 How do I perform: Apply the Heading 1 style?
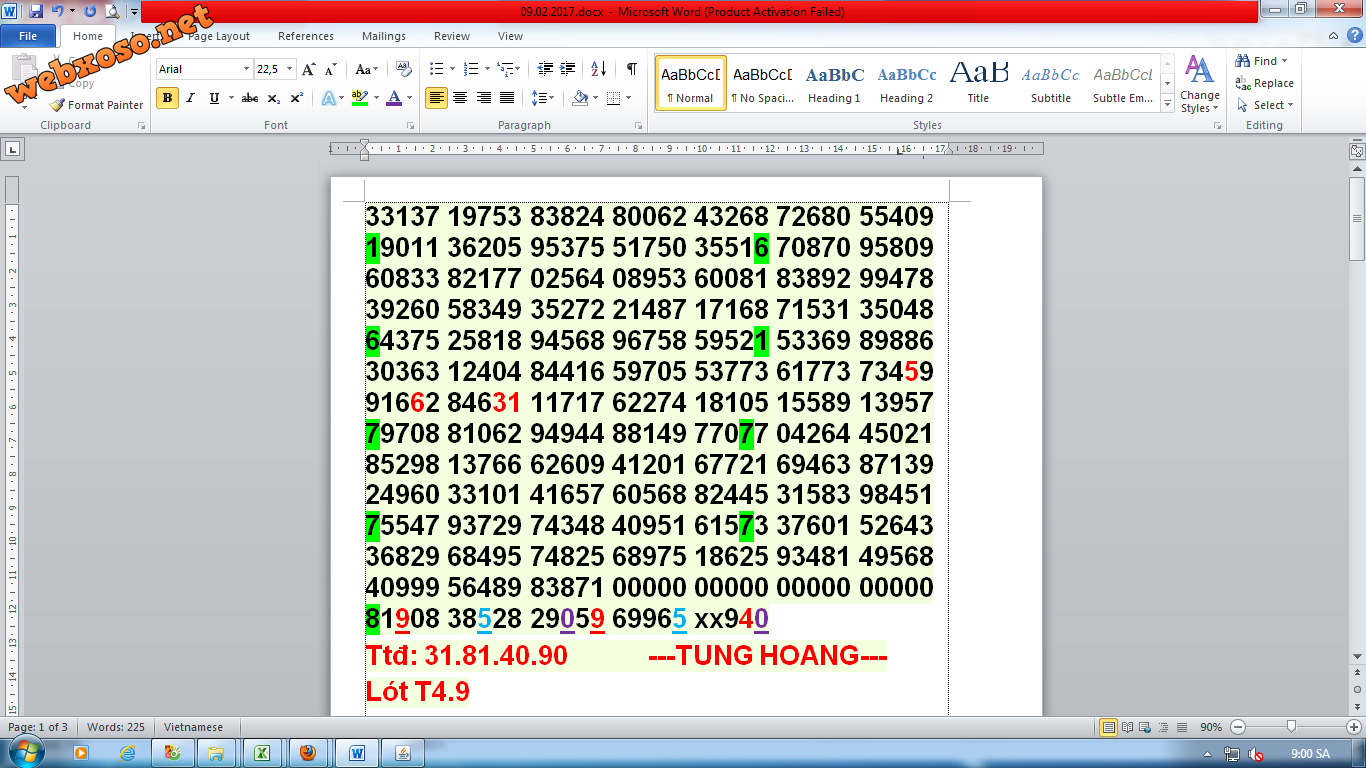[x=835, y=83]
